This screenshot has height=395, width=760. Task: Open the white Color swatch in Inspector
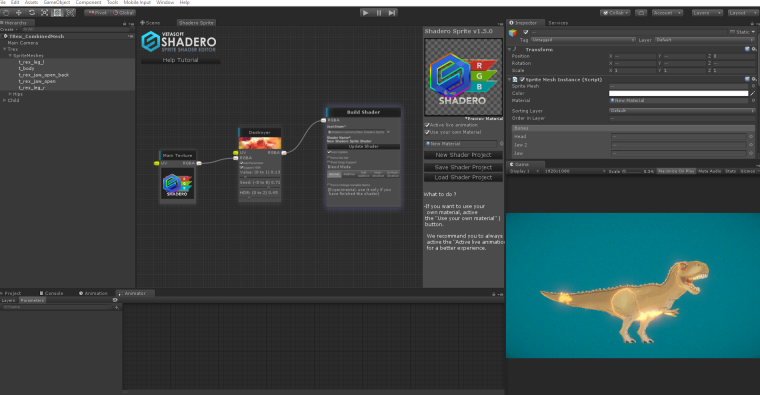pos(678,93)
